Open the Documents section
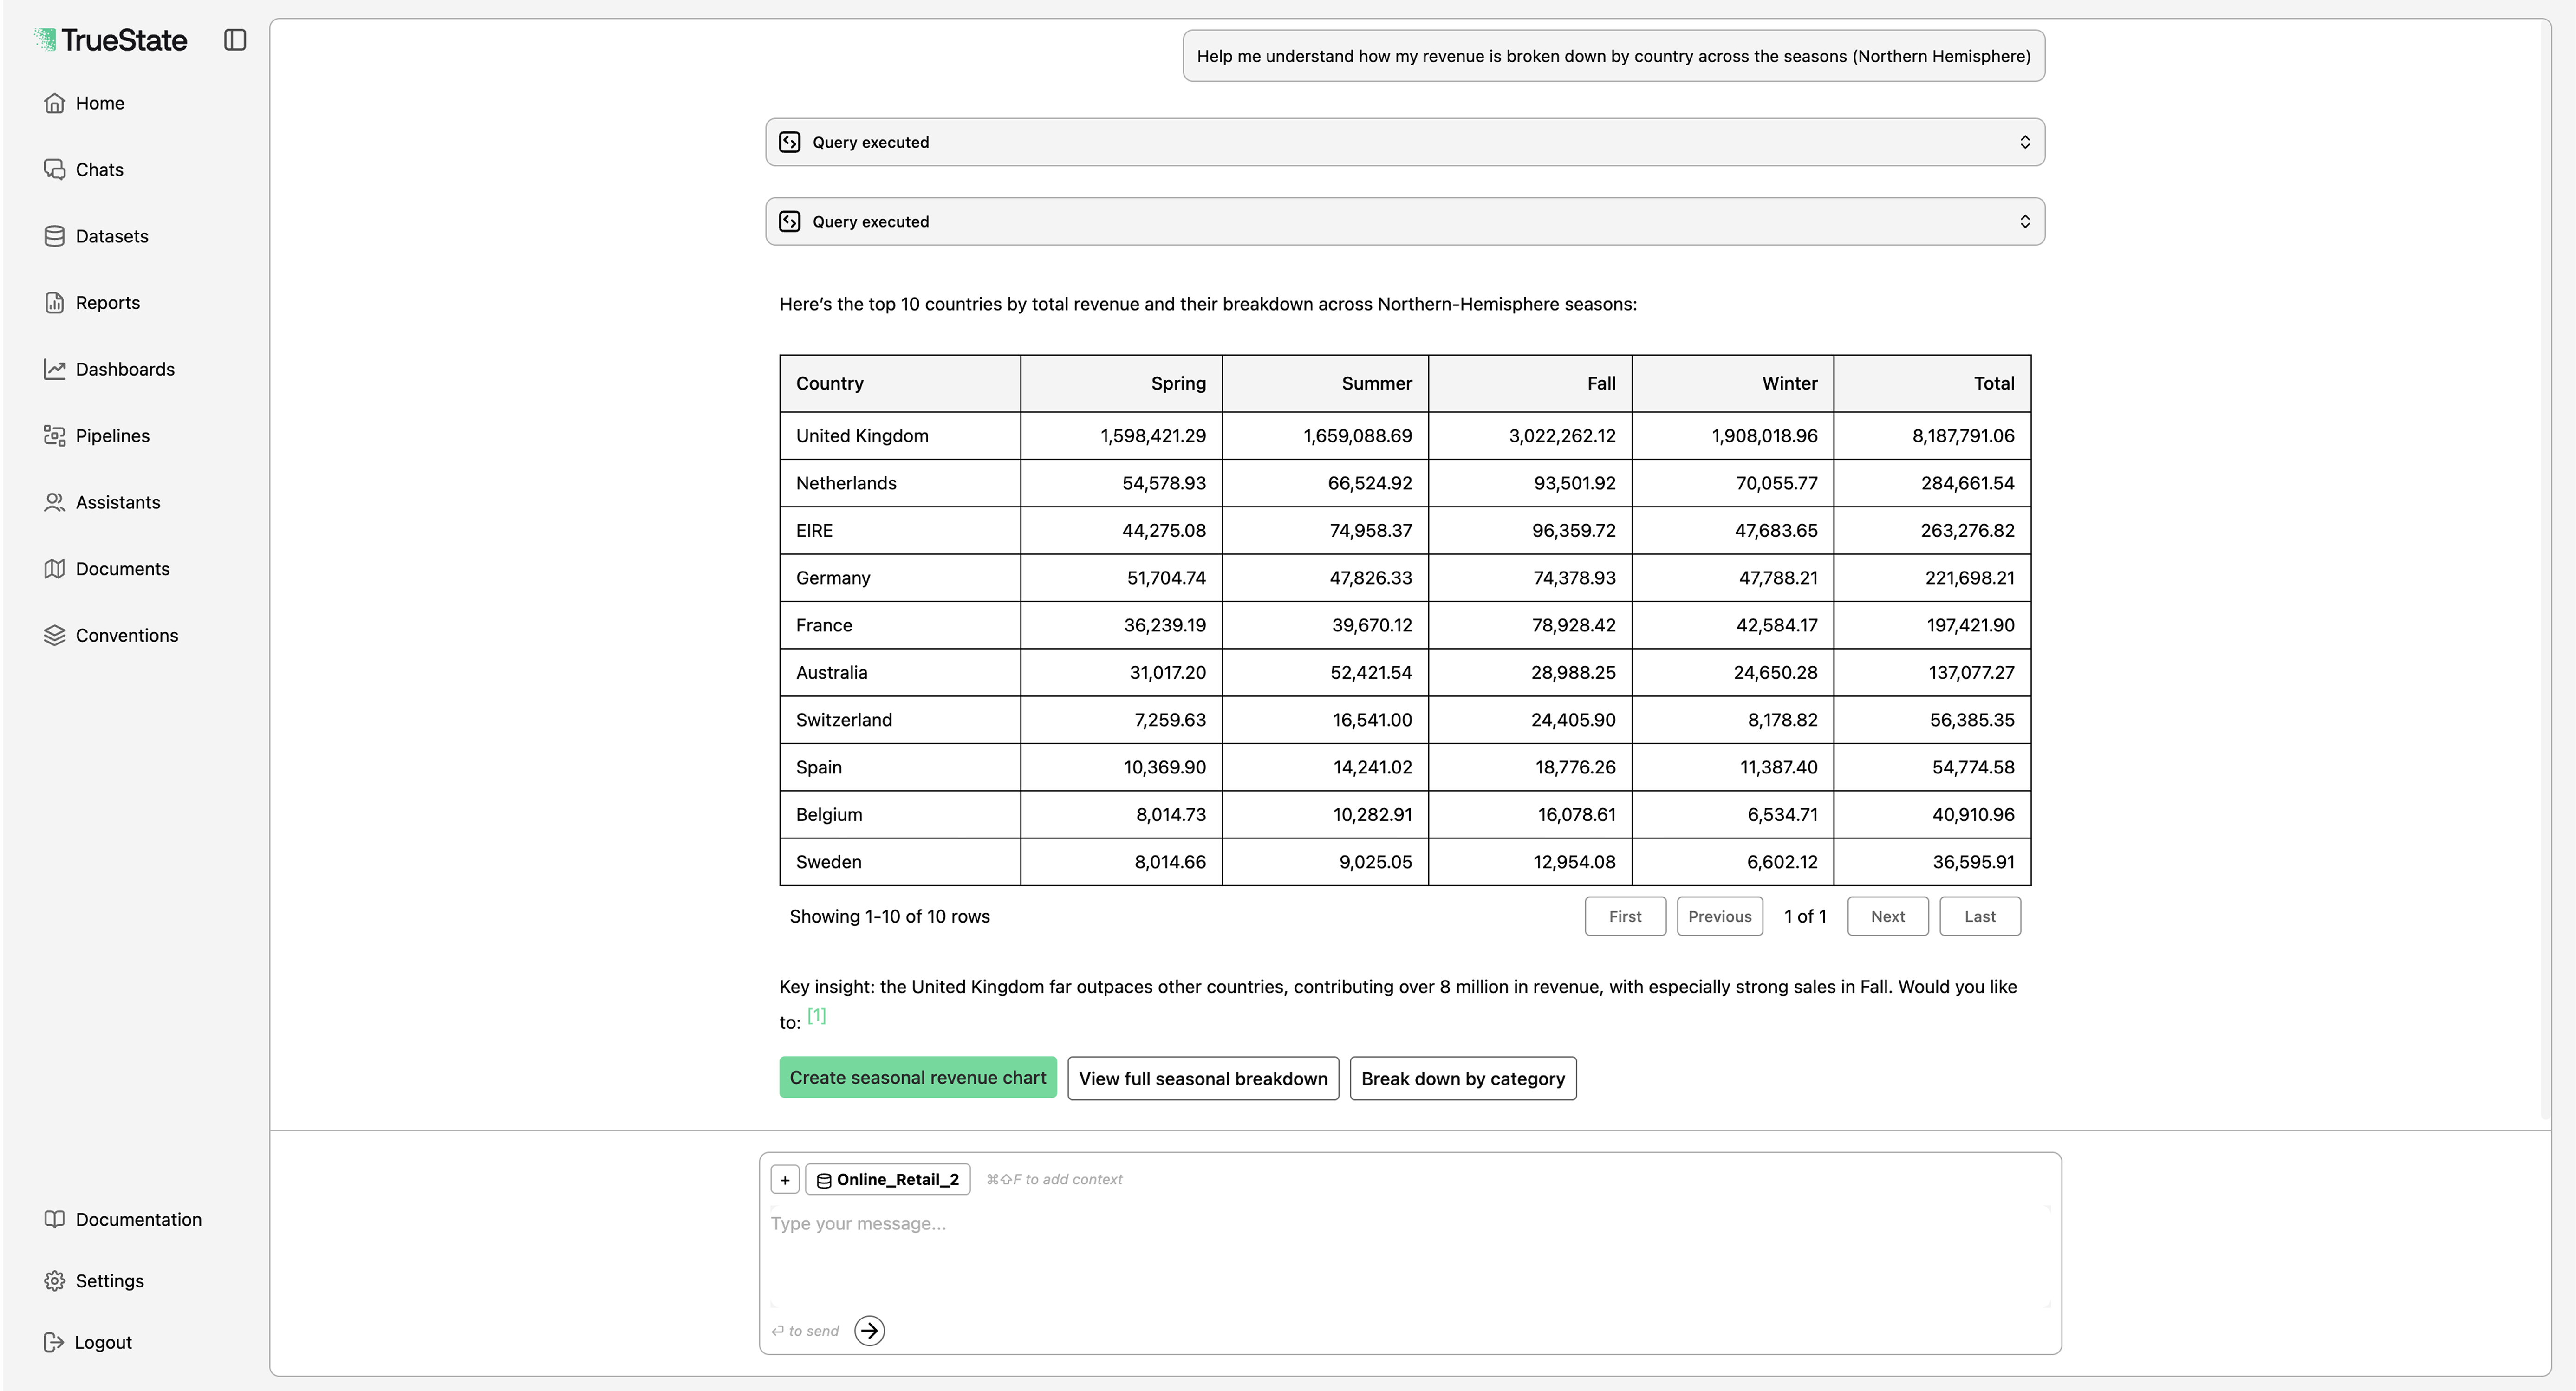The image size is (2576, 1391). coord(122,568)
